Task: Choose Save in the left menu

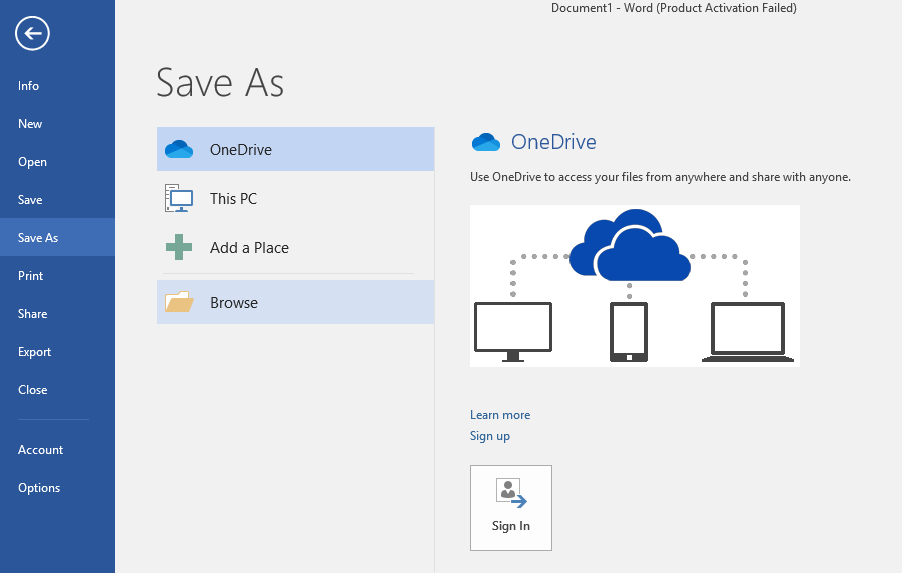Action: [x=58, y=200]
